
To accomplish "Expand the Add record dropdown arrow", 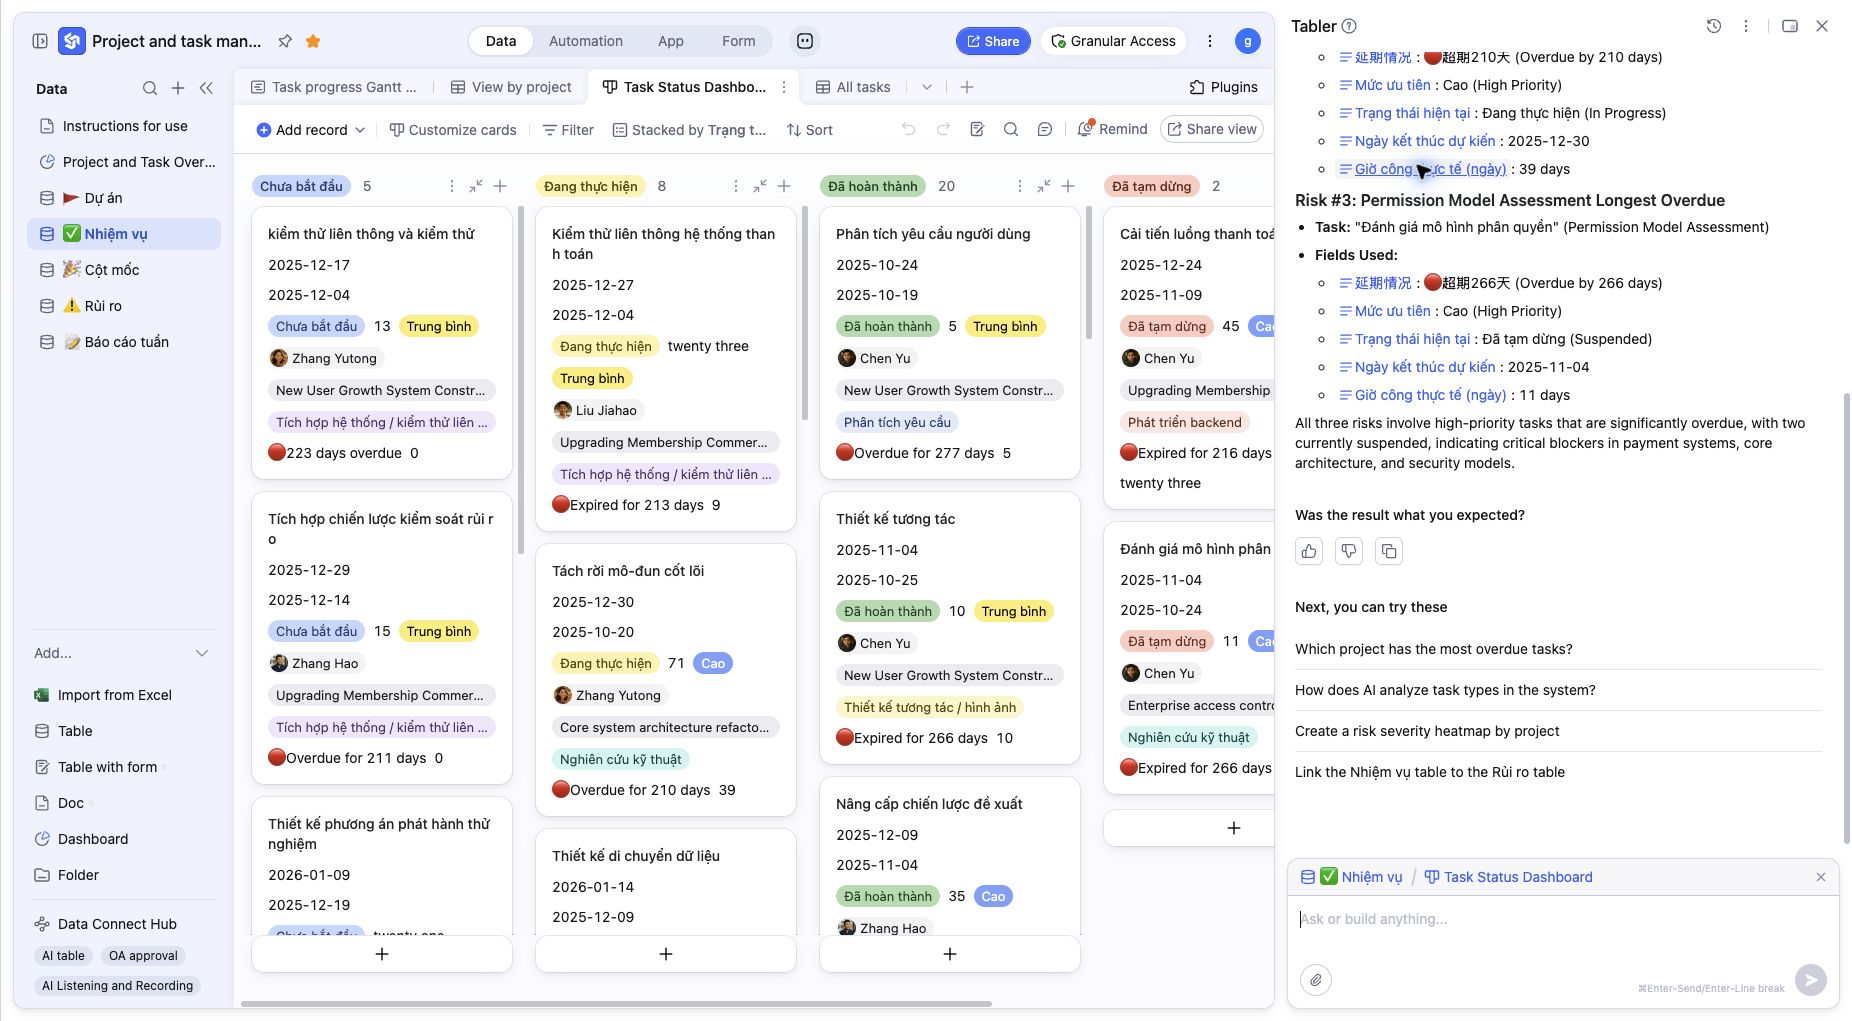I will pos(360,130).
